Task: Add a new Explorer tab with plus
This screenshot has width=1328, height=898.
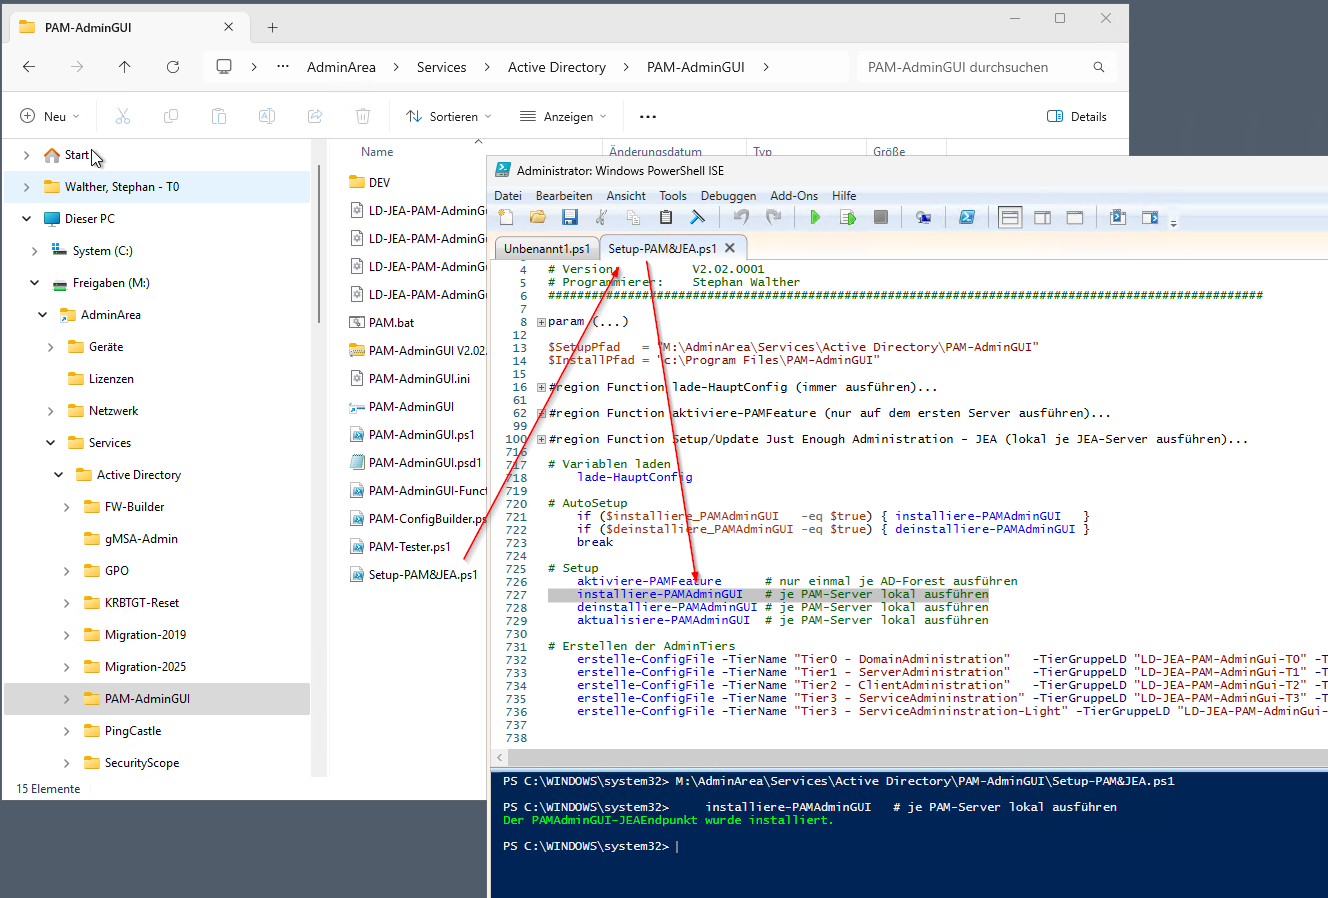Action: 272,28
